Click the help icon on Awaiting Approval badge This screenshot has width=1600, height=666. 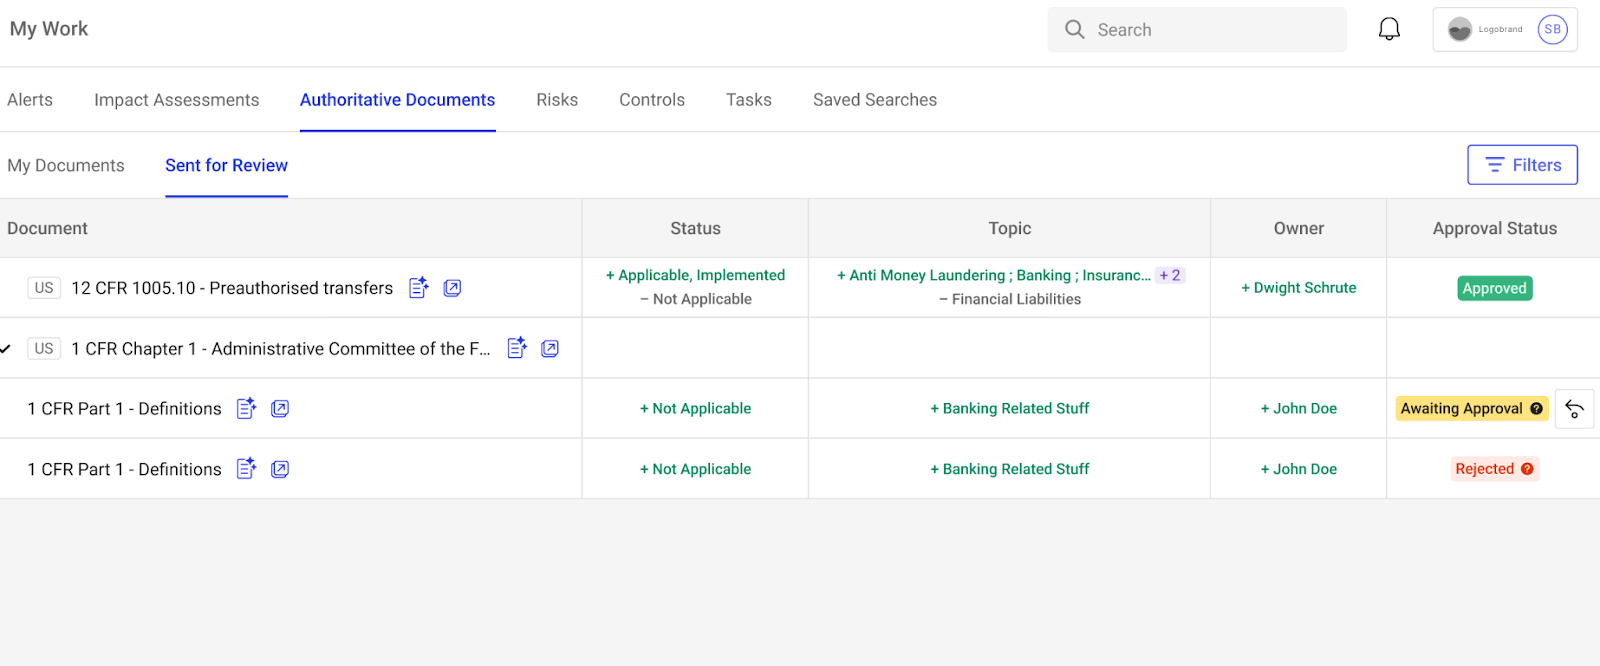pos(1536,409)
